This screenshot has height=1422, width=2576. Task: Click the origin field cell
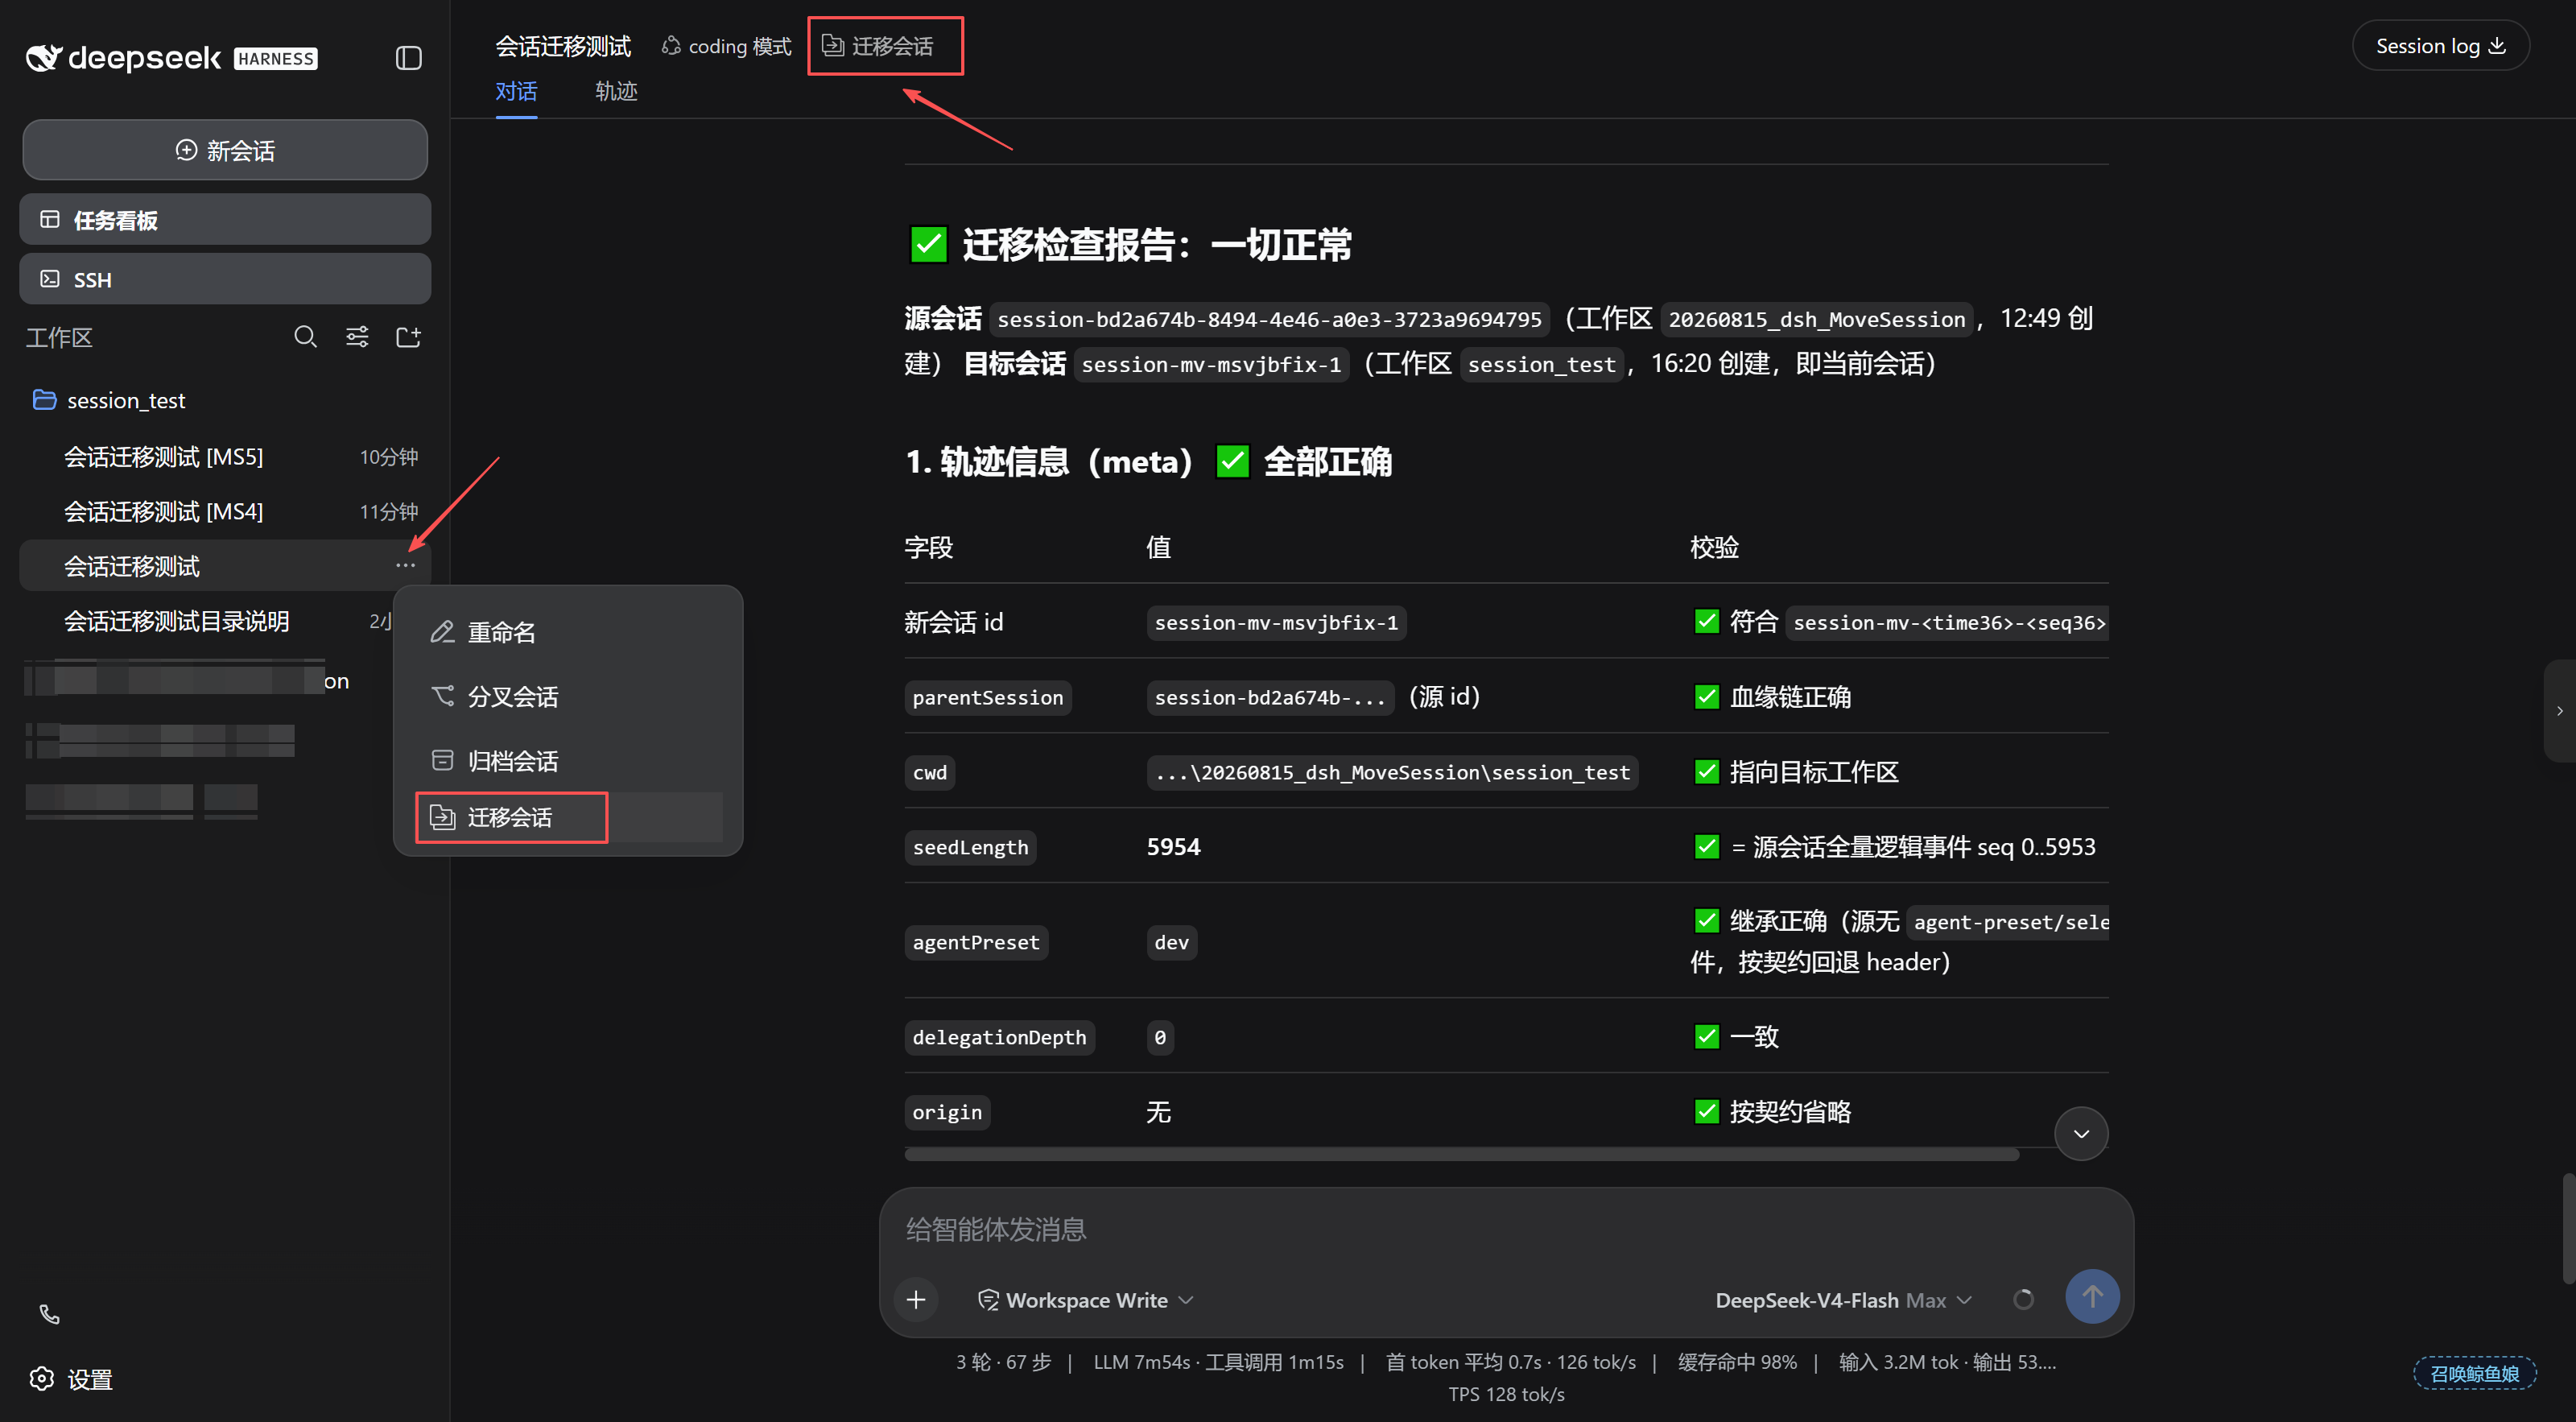click(x=947, y=1112)
